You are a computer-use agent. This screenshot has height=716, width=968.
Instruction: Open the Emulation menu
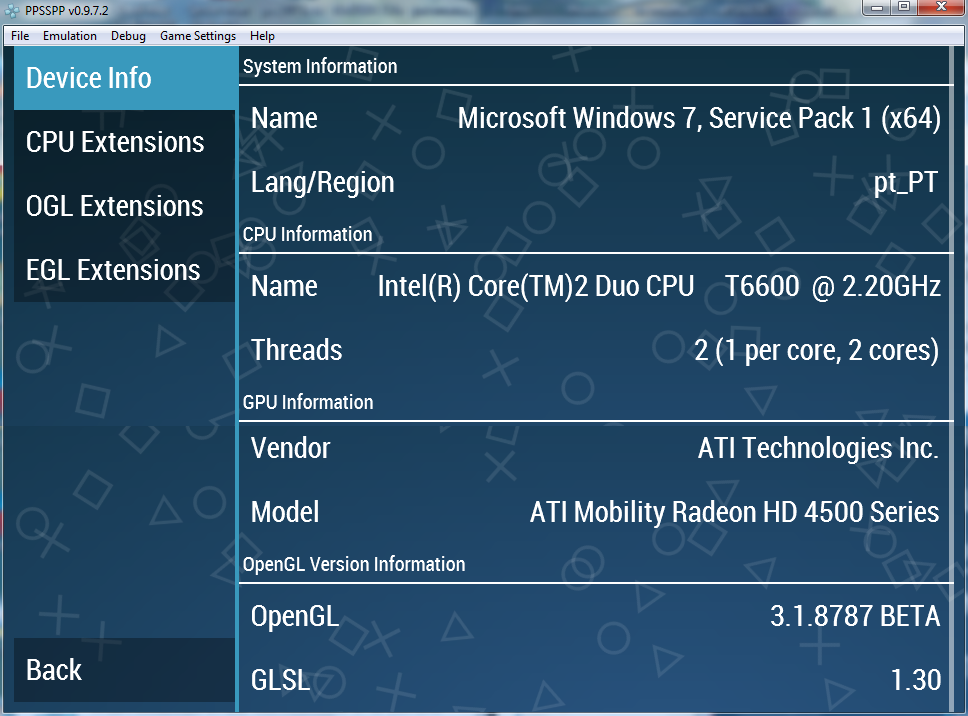click(x=70, y=36)
